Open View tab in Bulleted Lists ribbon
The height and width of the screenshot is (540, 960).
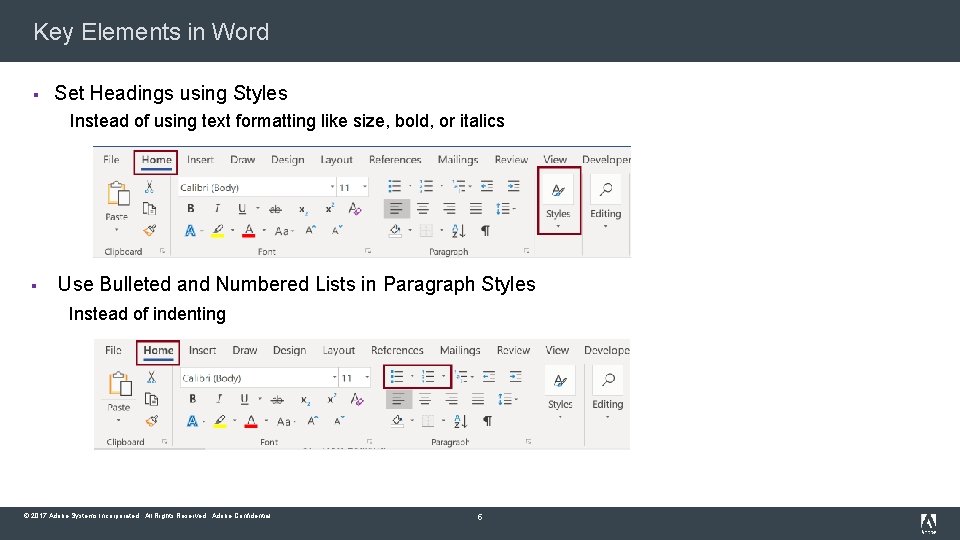pyautogui.click(x=557, y=350)
